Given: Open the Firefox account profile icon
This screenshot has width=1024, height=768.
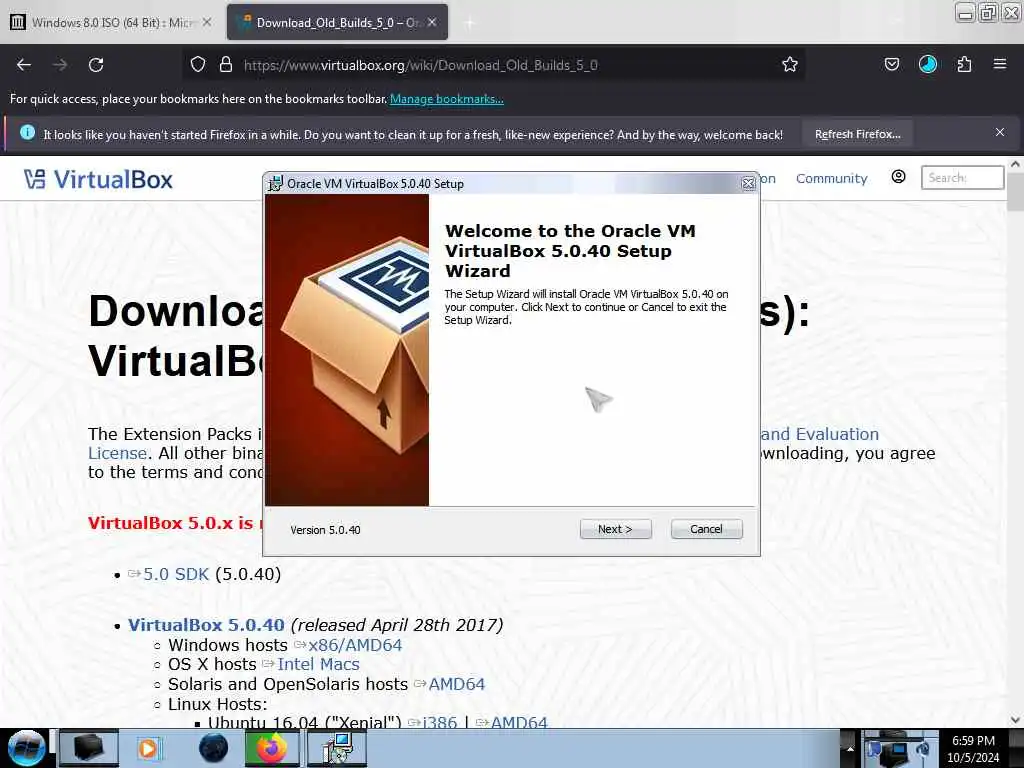Looking at the screenshot, I should coord(927,64).
